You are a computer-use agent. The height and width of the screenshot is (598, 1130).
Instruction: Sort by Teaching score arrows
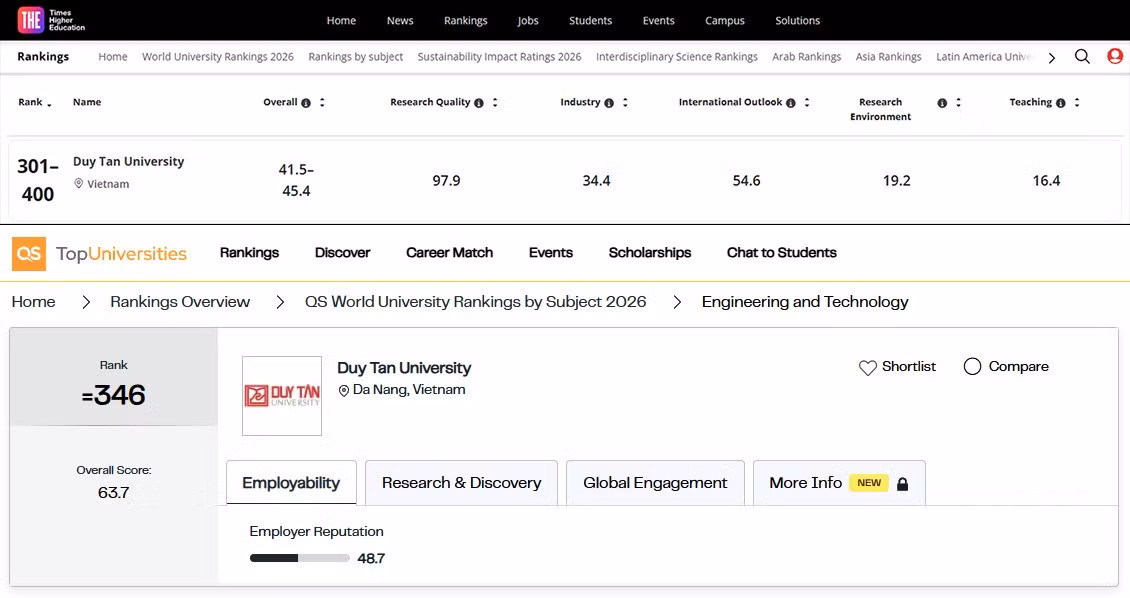click(x=1077, y=102)
